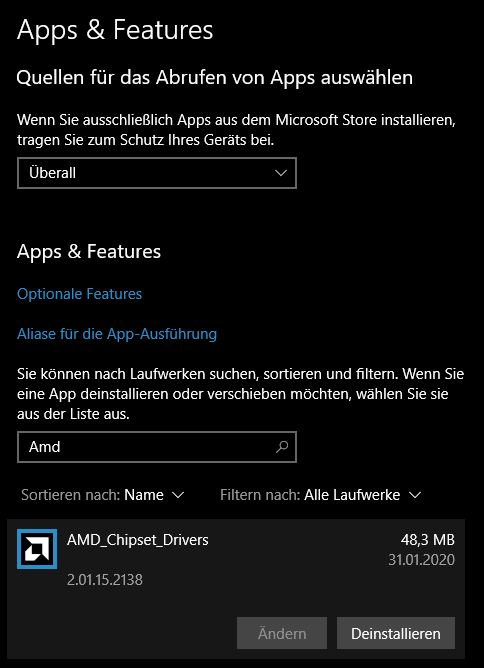The height and width of the screenshot is (668, 484).
Task: Open the Optionale Features link
Action: [79, 294]
